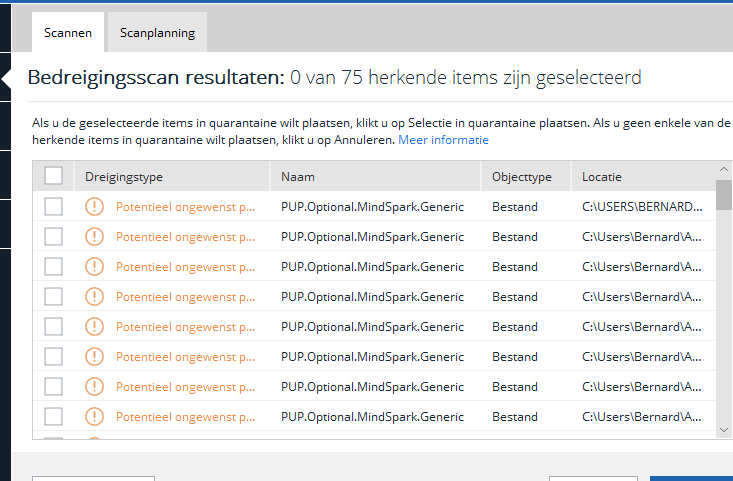Screen dimensions: 733x481
Task: Click the orange warning icon in first row
Action: point(95,207)
